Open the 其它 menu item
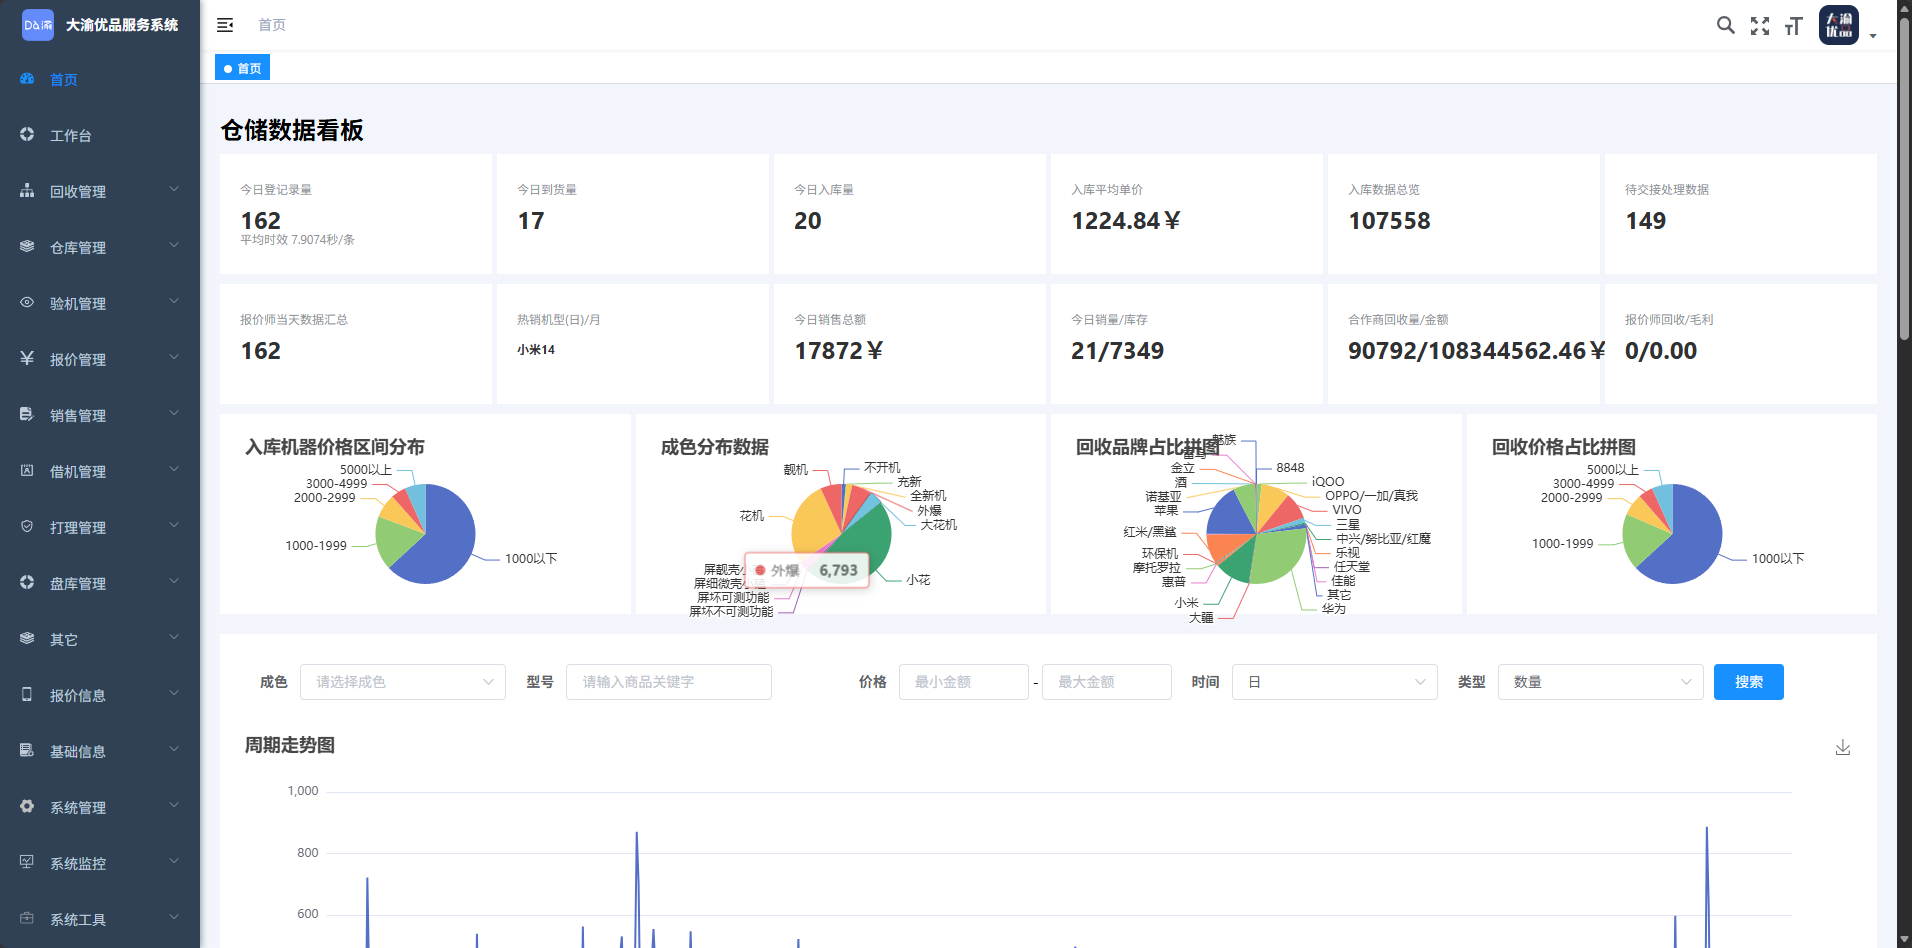Screen dimensions: 1912x948 pyautogui.click(x=100, y=639)
